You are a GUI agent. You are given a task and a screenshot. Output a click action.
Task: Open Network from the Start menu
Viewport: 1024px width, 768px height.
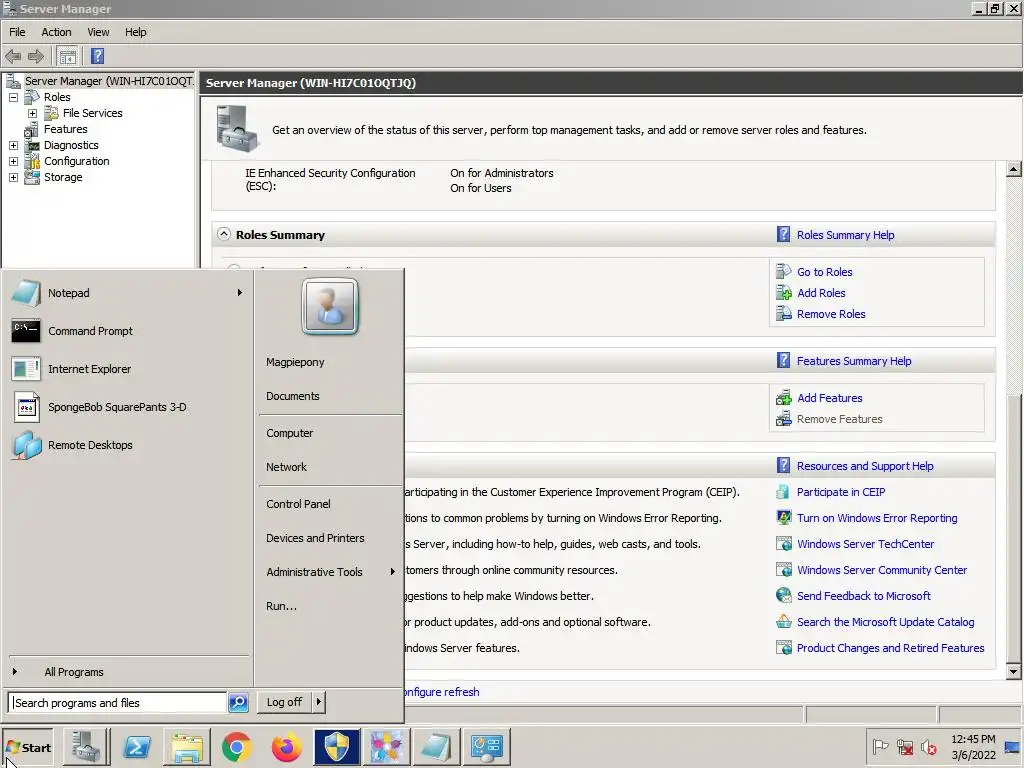[x=286, y=467]
